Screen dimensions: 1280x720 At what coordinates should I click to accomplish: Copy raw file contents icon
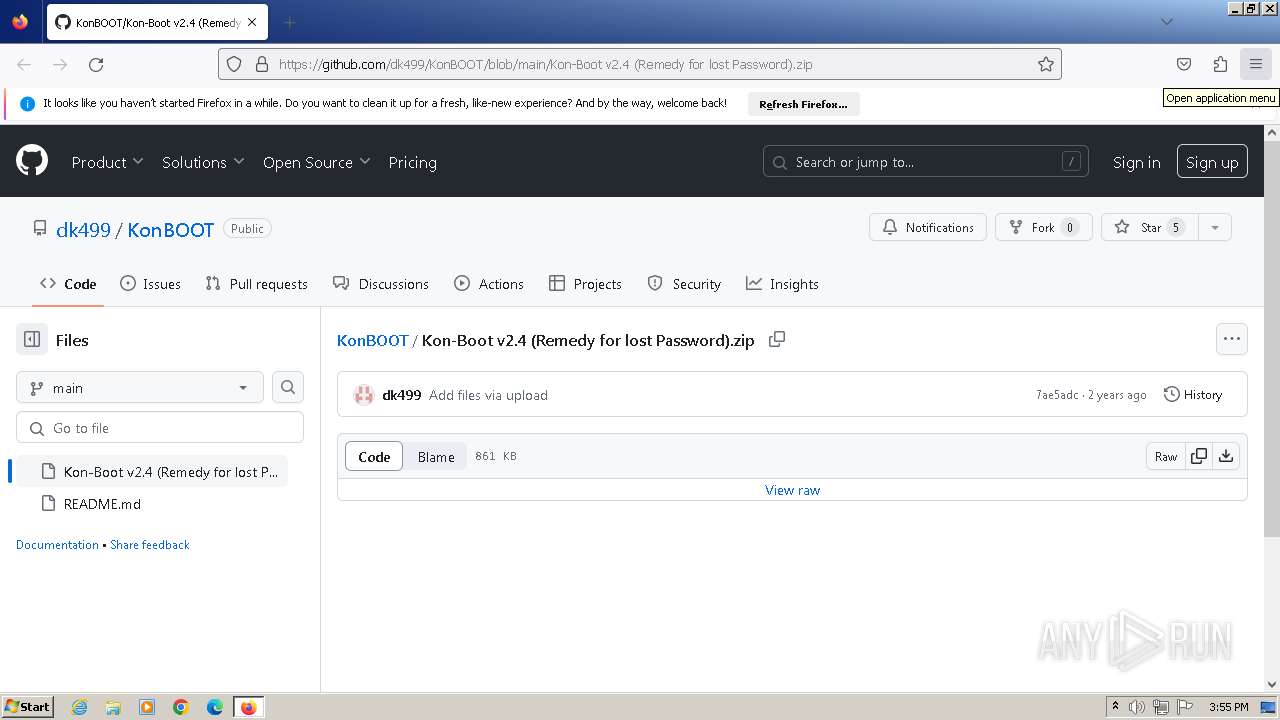click(1199, 456)
